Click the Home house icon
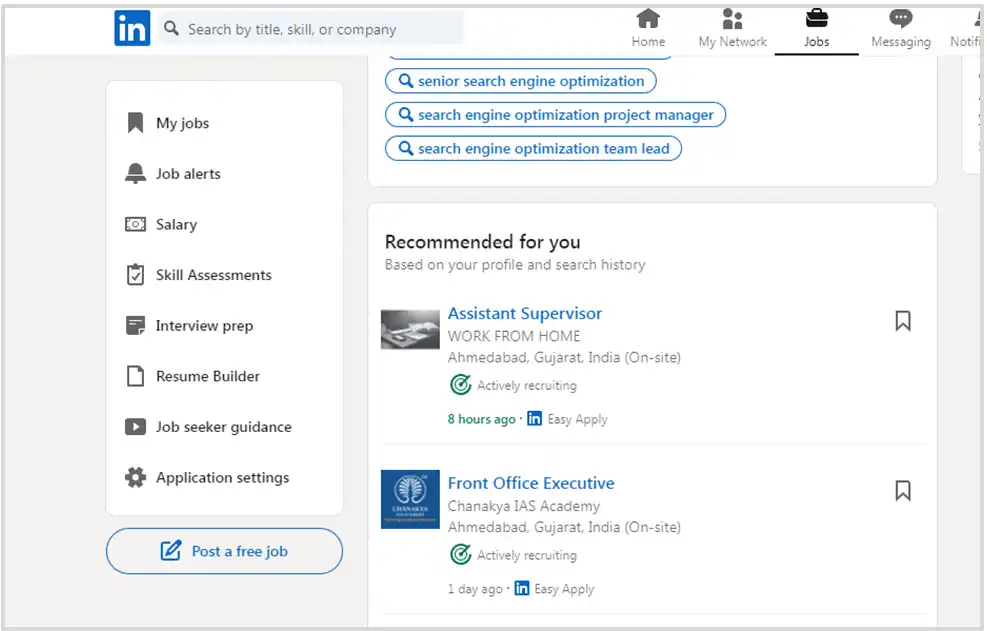Image resolution: width=987 pixels, height=631 pixels. point(648,19)
